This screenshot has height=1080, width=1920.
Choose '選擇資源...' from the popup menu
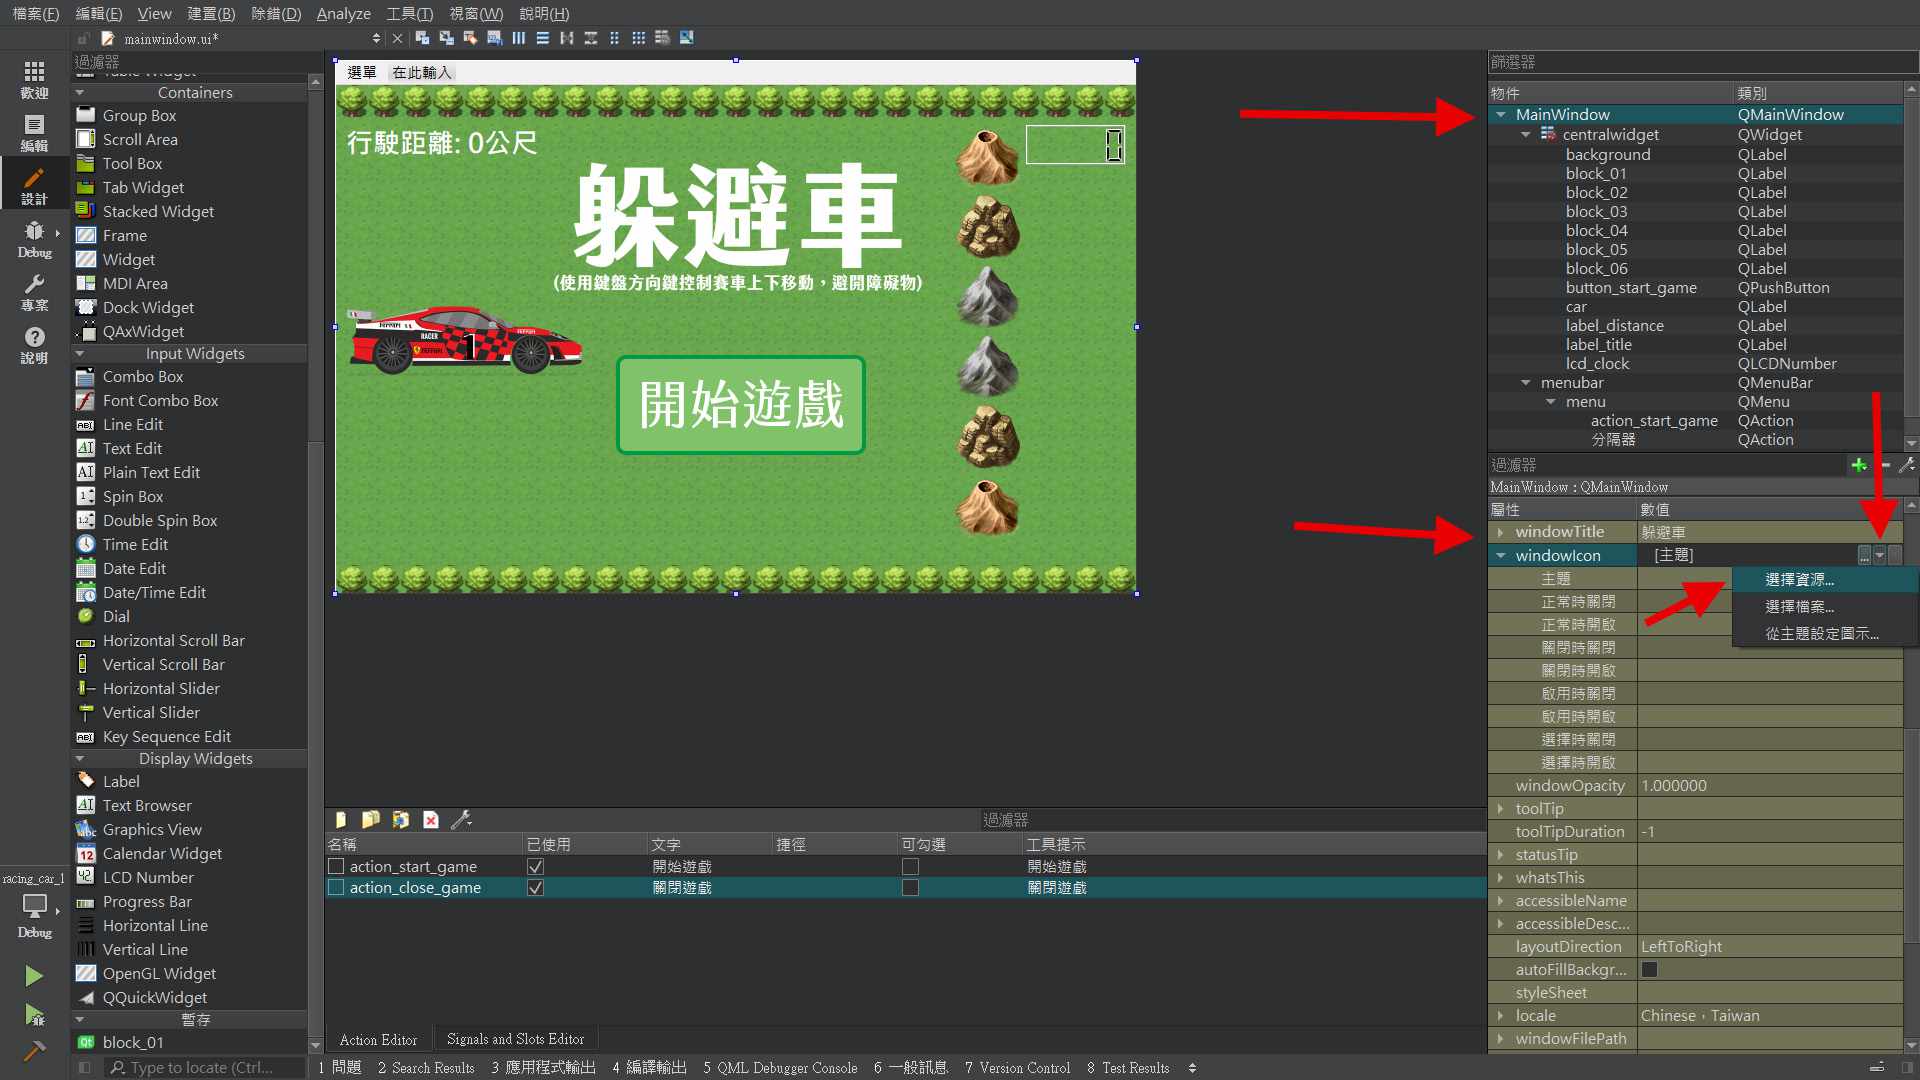pos(1799,580)
